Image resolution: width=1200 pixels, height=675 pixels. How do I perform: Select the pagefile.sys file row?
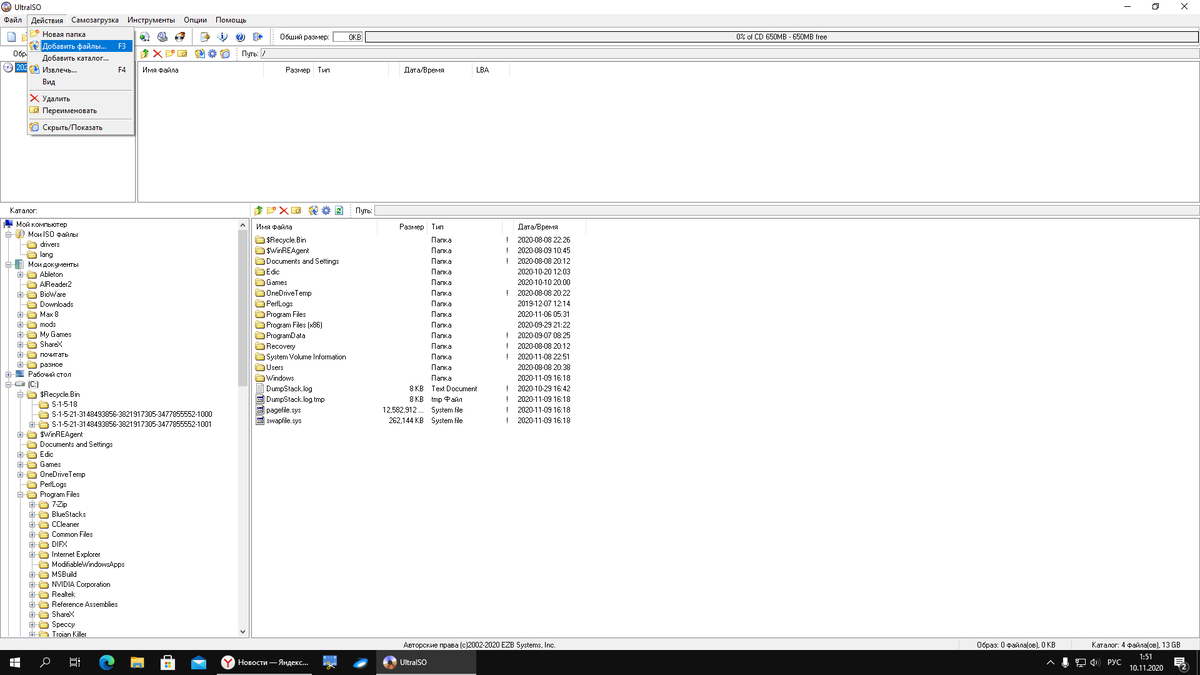[x=412, y=410]
